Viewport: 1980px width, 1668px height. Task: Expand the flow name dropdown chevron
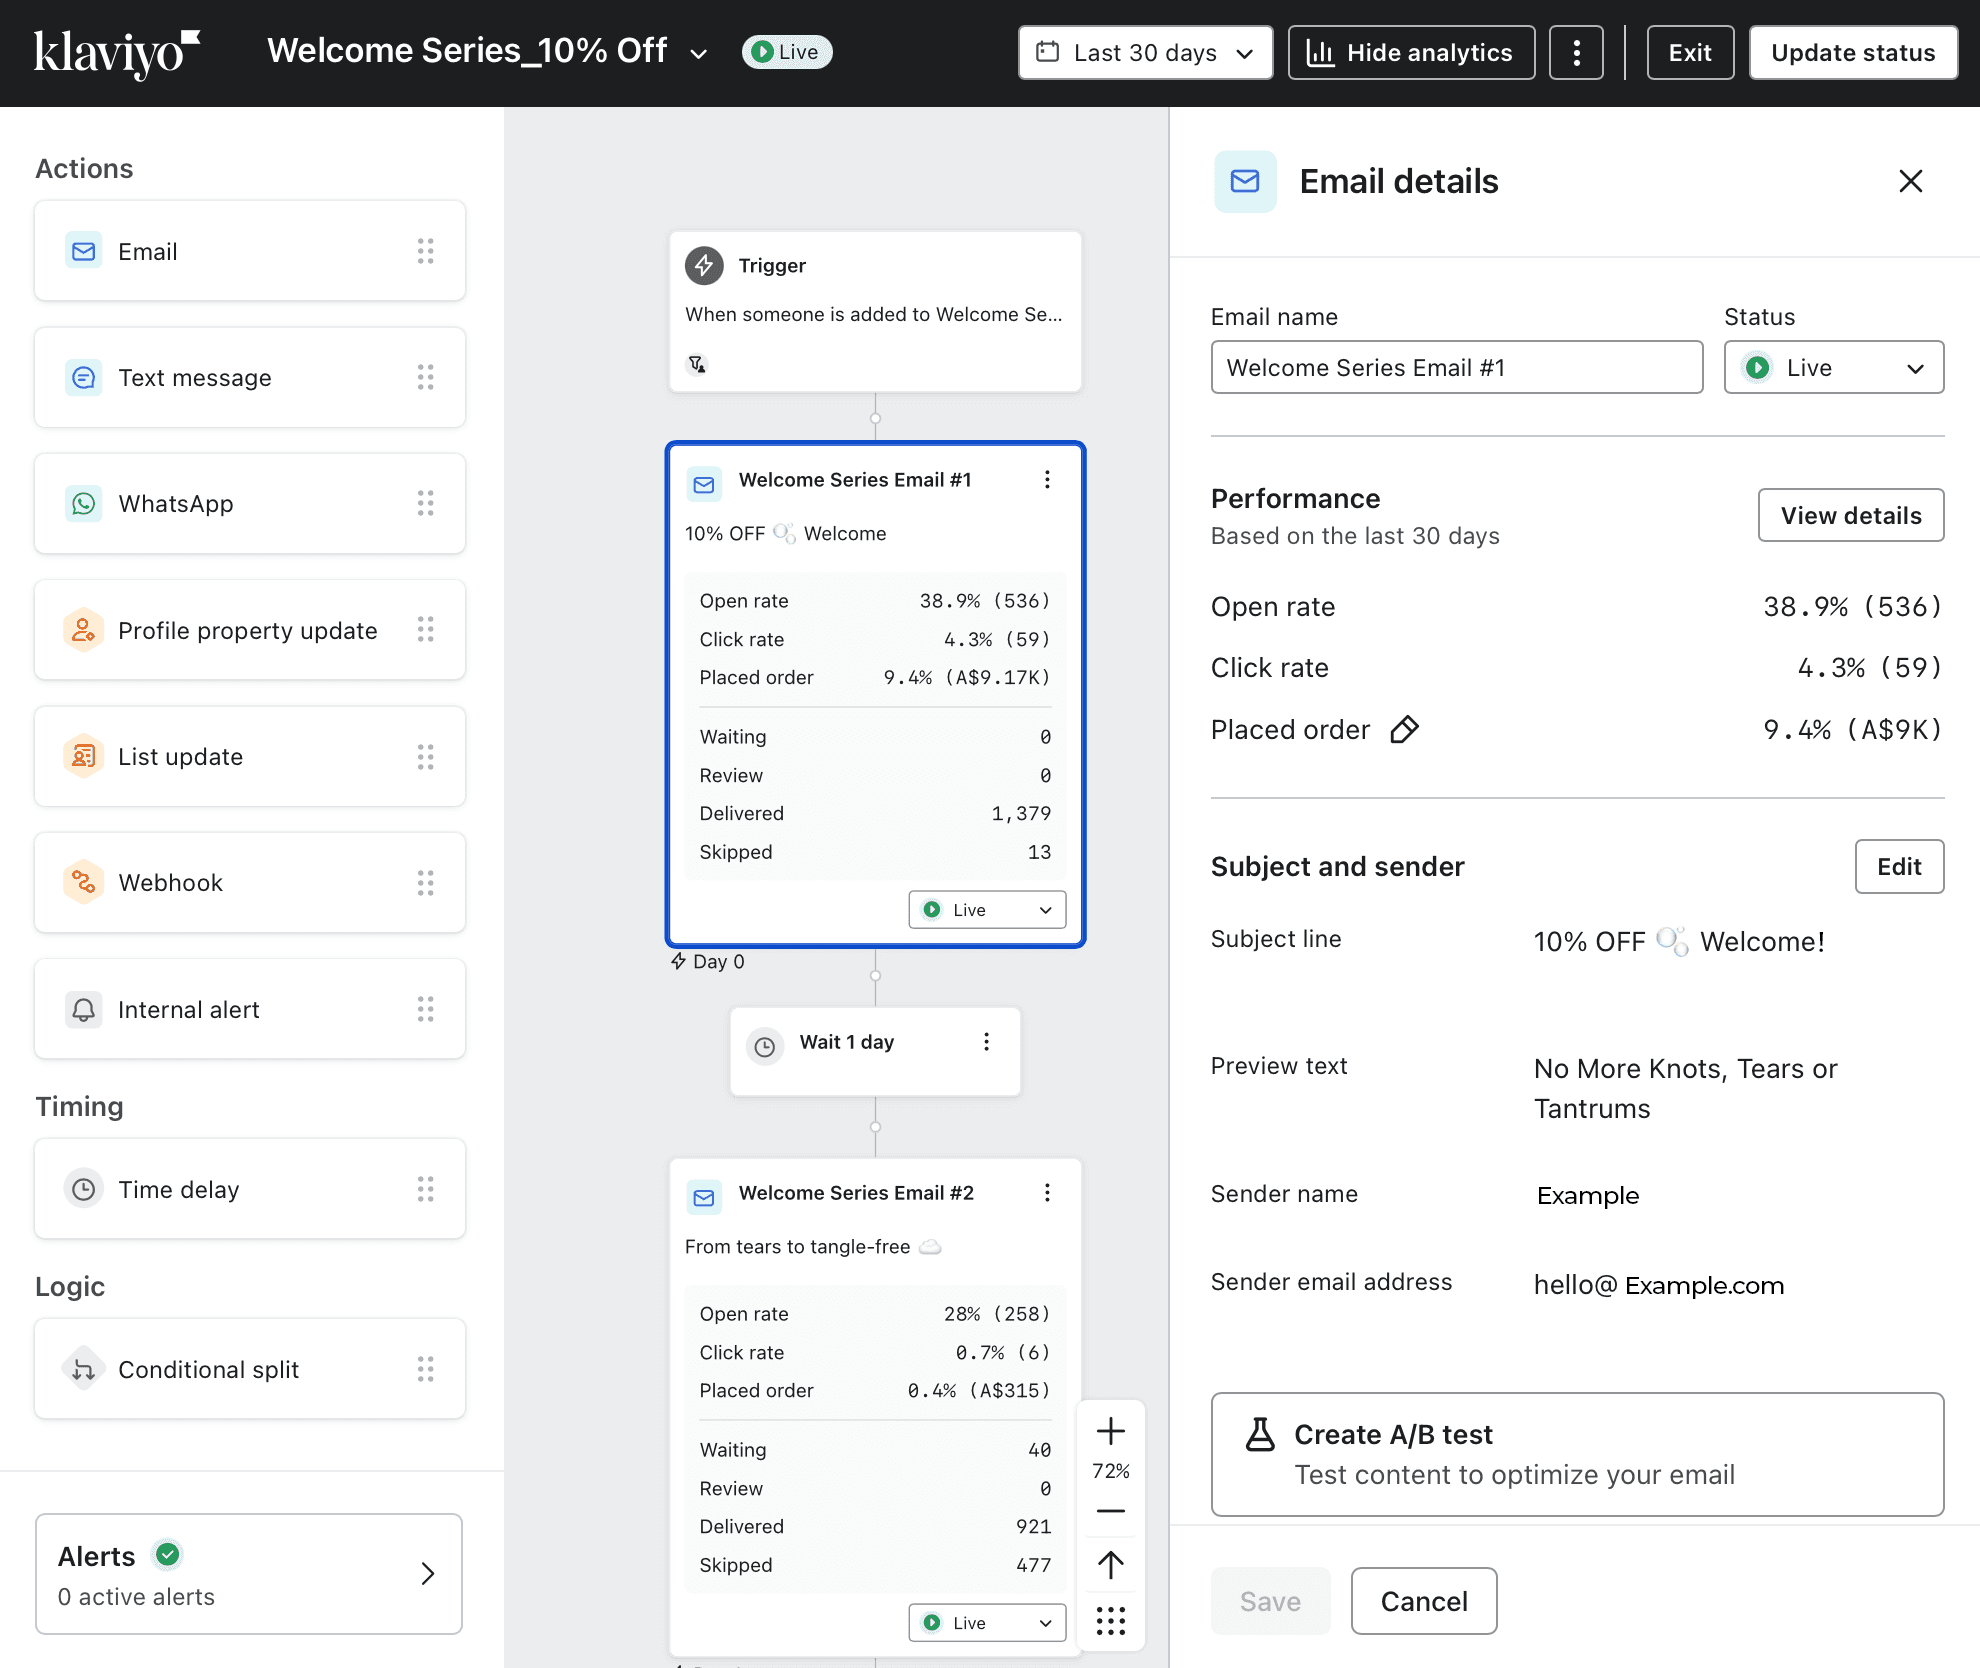coord(699,54)
